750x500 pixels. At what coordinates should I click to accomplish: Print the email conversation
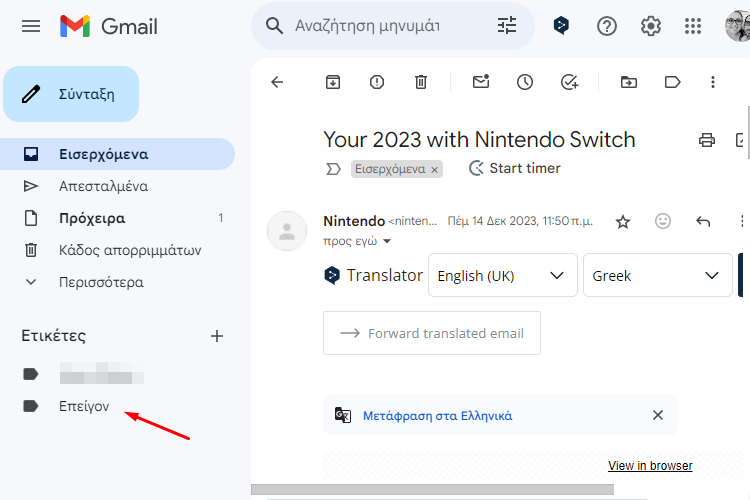tap(706, 140)
